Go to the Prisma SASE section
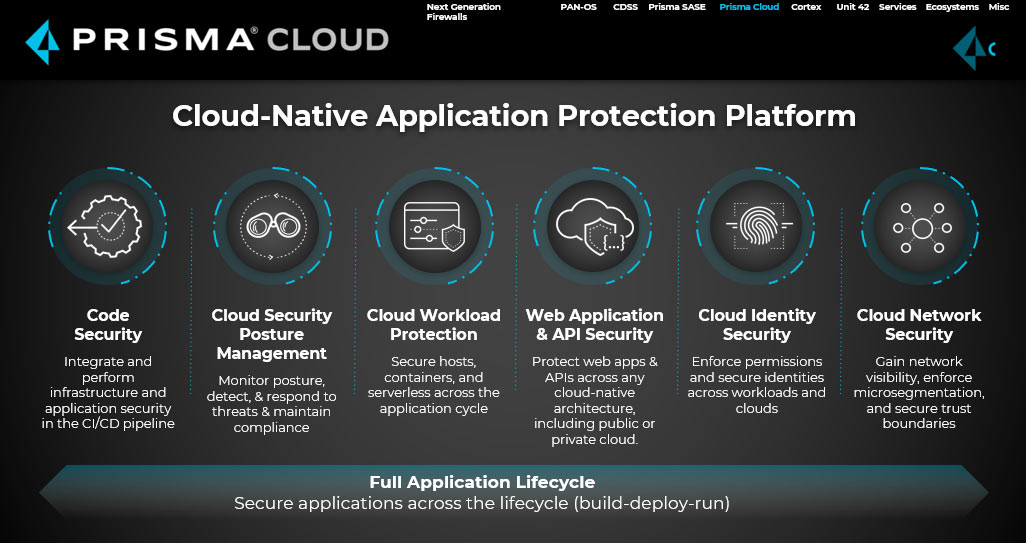 click(677, 7)
